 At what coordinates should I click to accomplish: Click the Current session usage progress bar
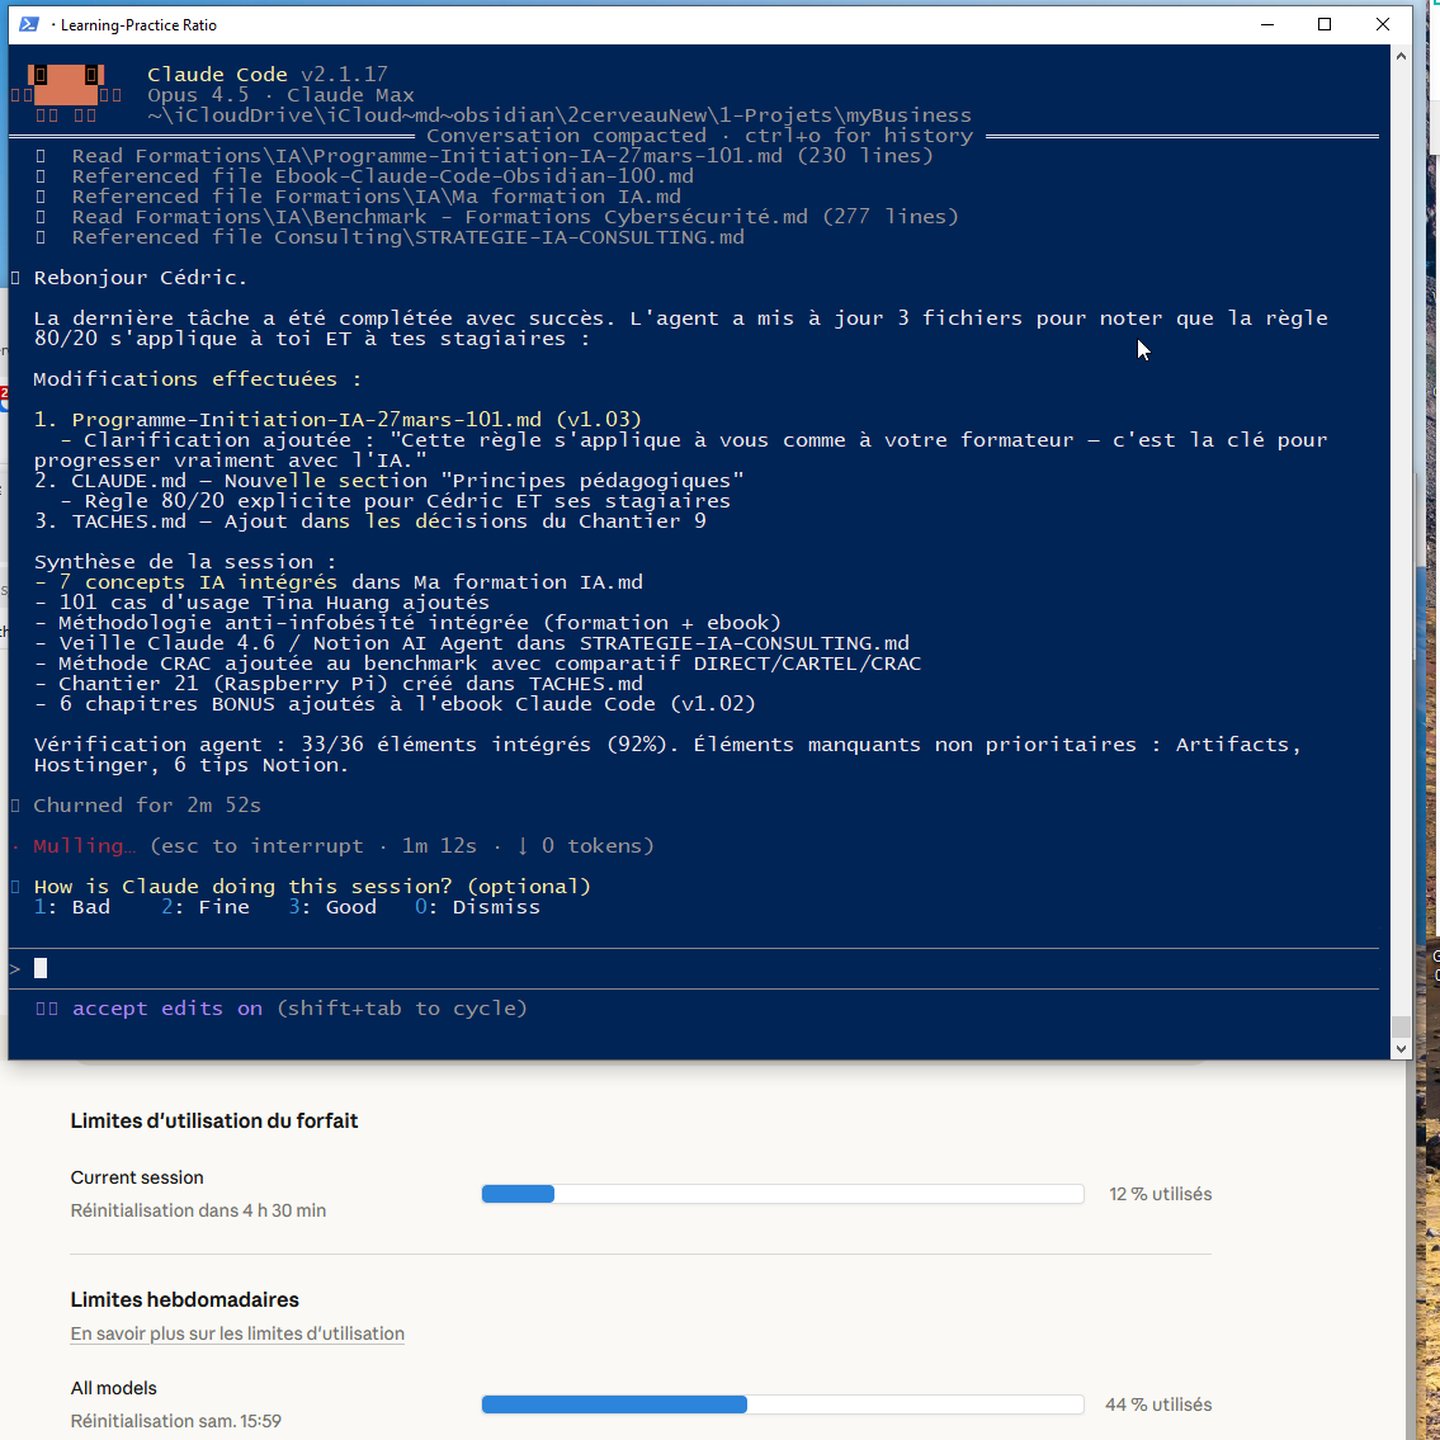point(782,1194)
